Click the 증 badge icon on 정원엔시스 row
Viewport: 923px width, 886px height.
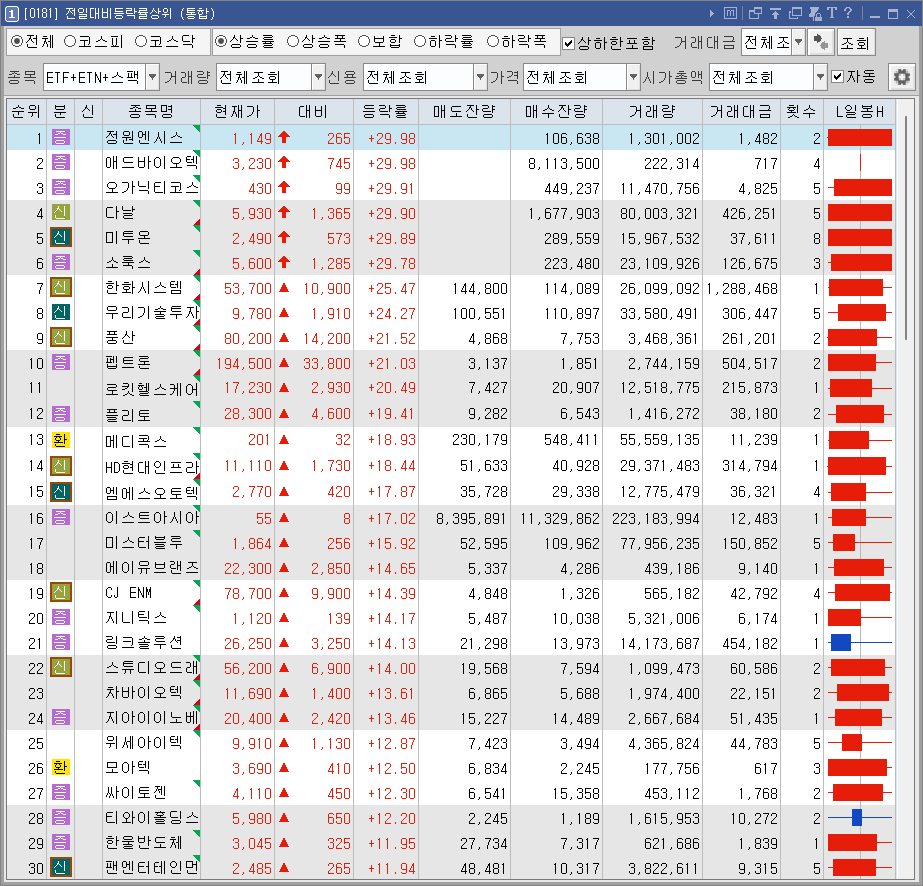pyautogui.click(x=61, y=138)
